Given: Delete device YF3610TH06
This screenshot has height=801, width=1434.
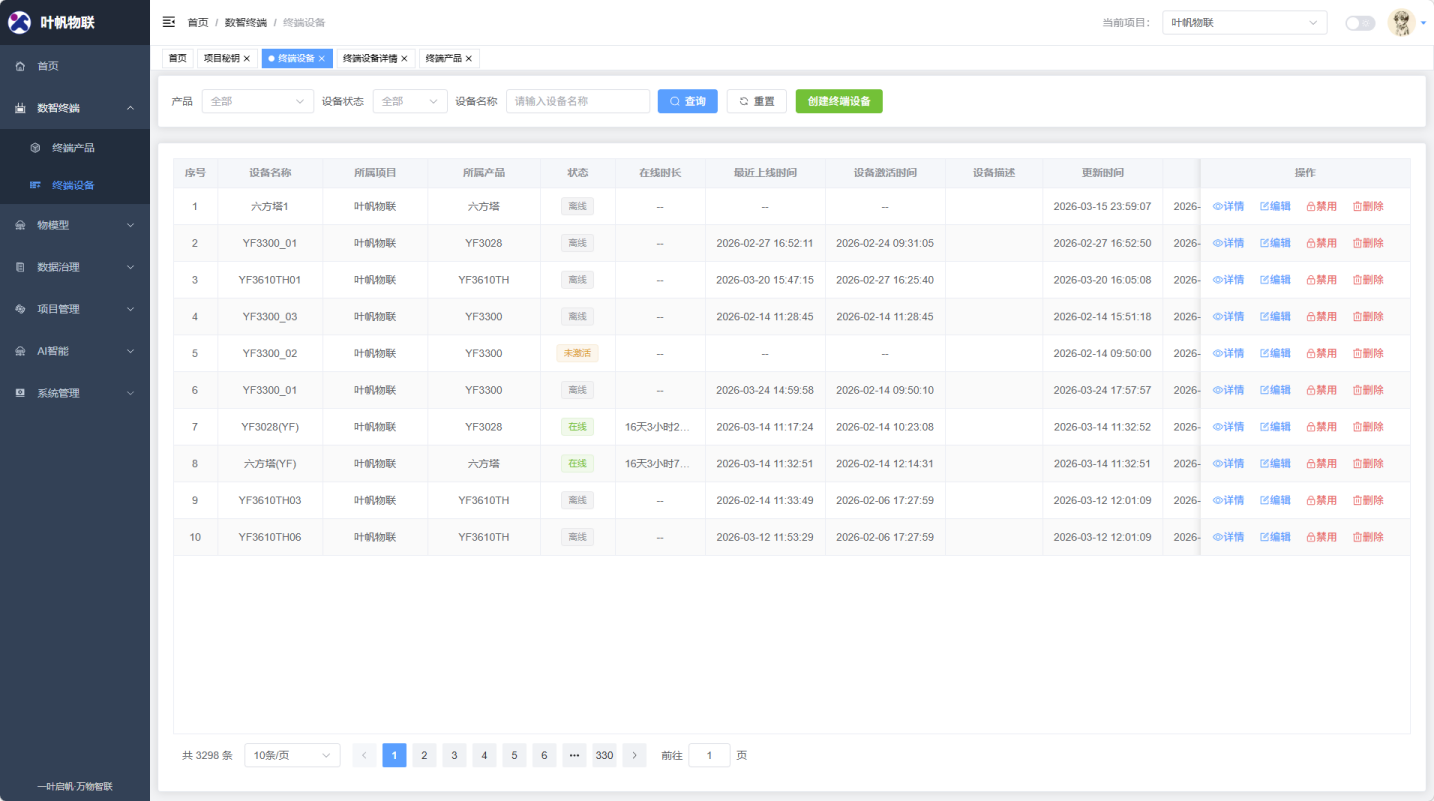Looking at the screenshot, I should coord(1368,537).
